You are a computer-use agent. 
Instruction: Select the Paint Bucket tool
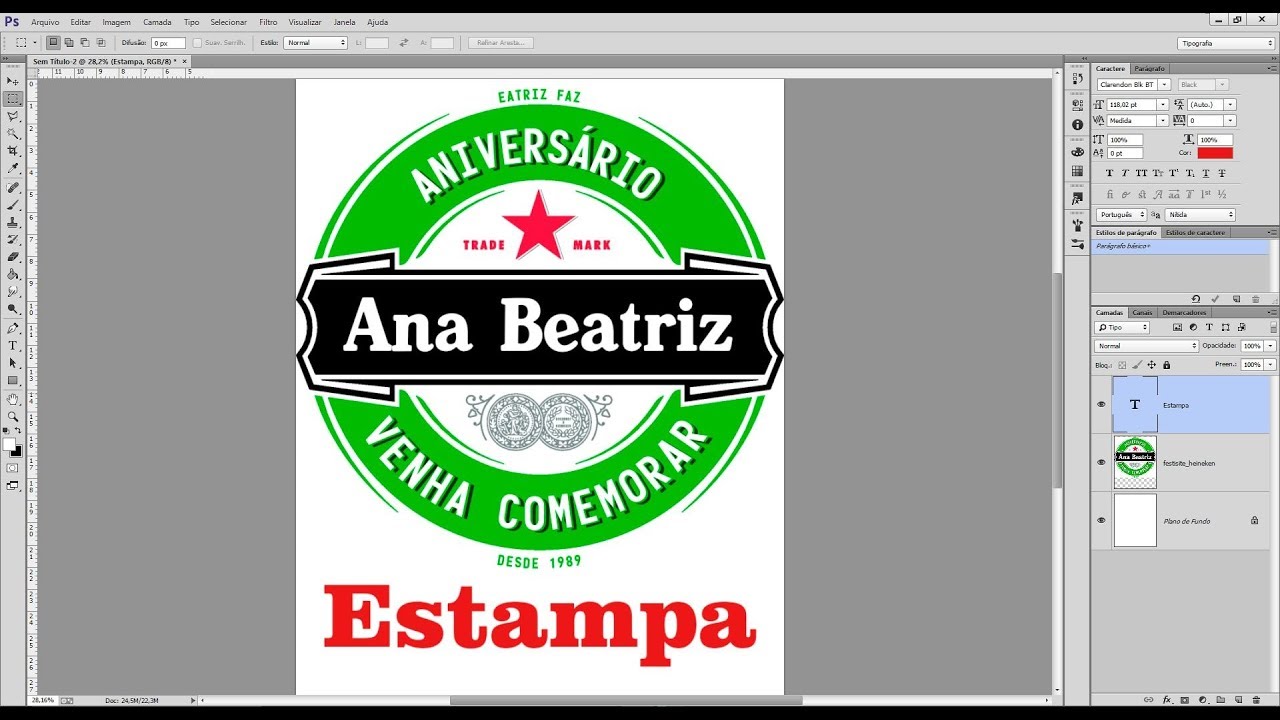tap(13, 274)
